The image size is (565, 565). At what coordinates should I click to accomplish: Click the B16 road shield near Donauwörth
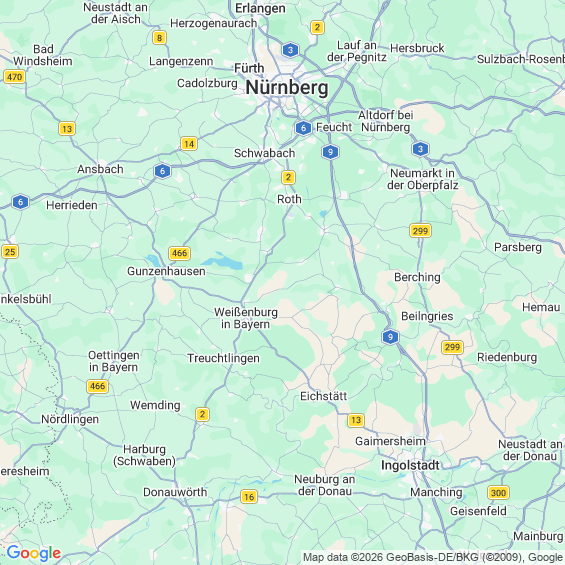249,497
